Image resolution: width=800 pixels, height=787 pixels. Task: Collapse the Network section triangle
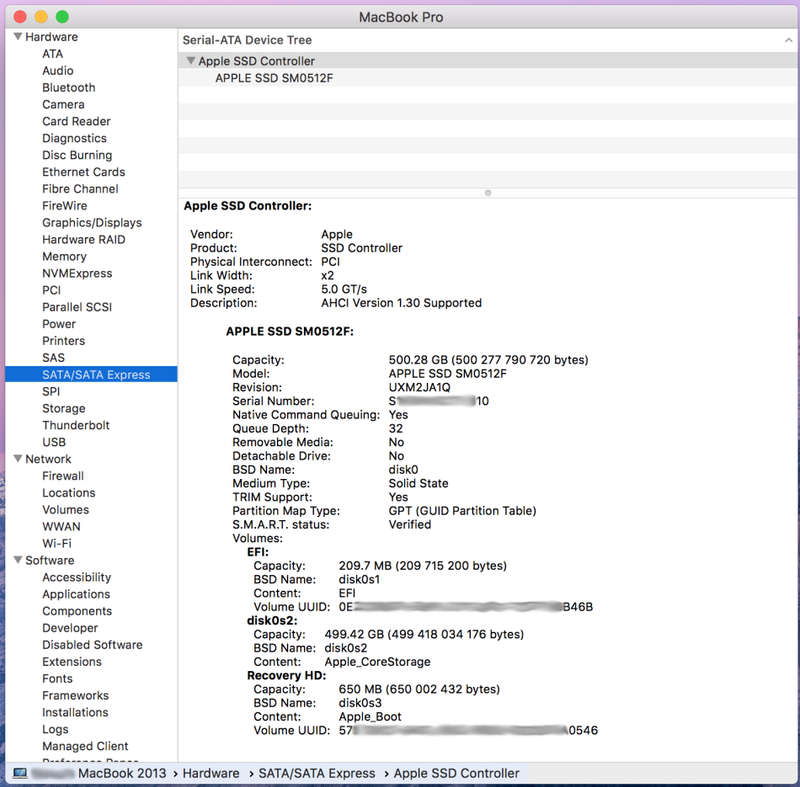(x=18, y=459)
